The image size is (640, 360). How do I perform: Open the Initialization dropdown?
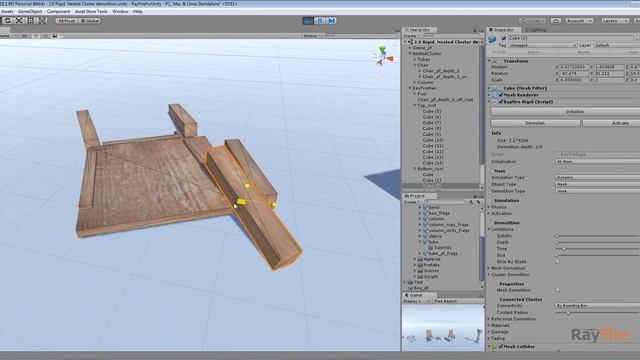[x=598, y=162]
